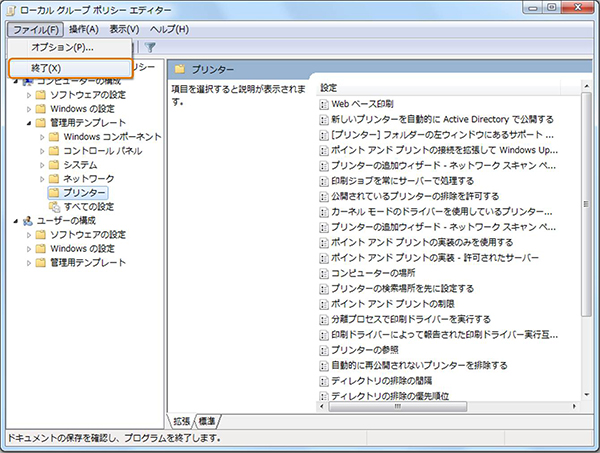Select オプション(P)... in the File menu
600x453 pixels.
point(62,47)
